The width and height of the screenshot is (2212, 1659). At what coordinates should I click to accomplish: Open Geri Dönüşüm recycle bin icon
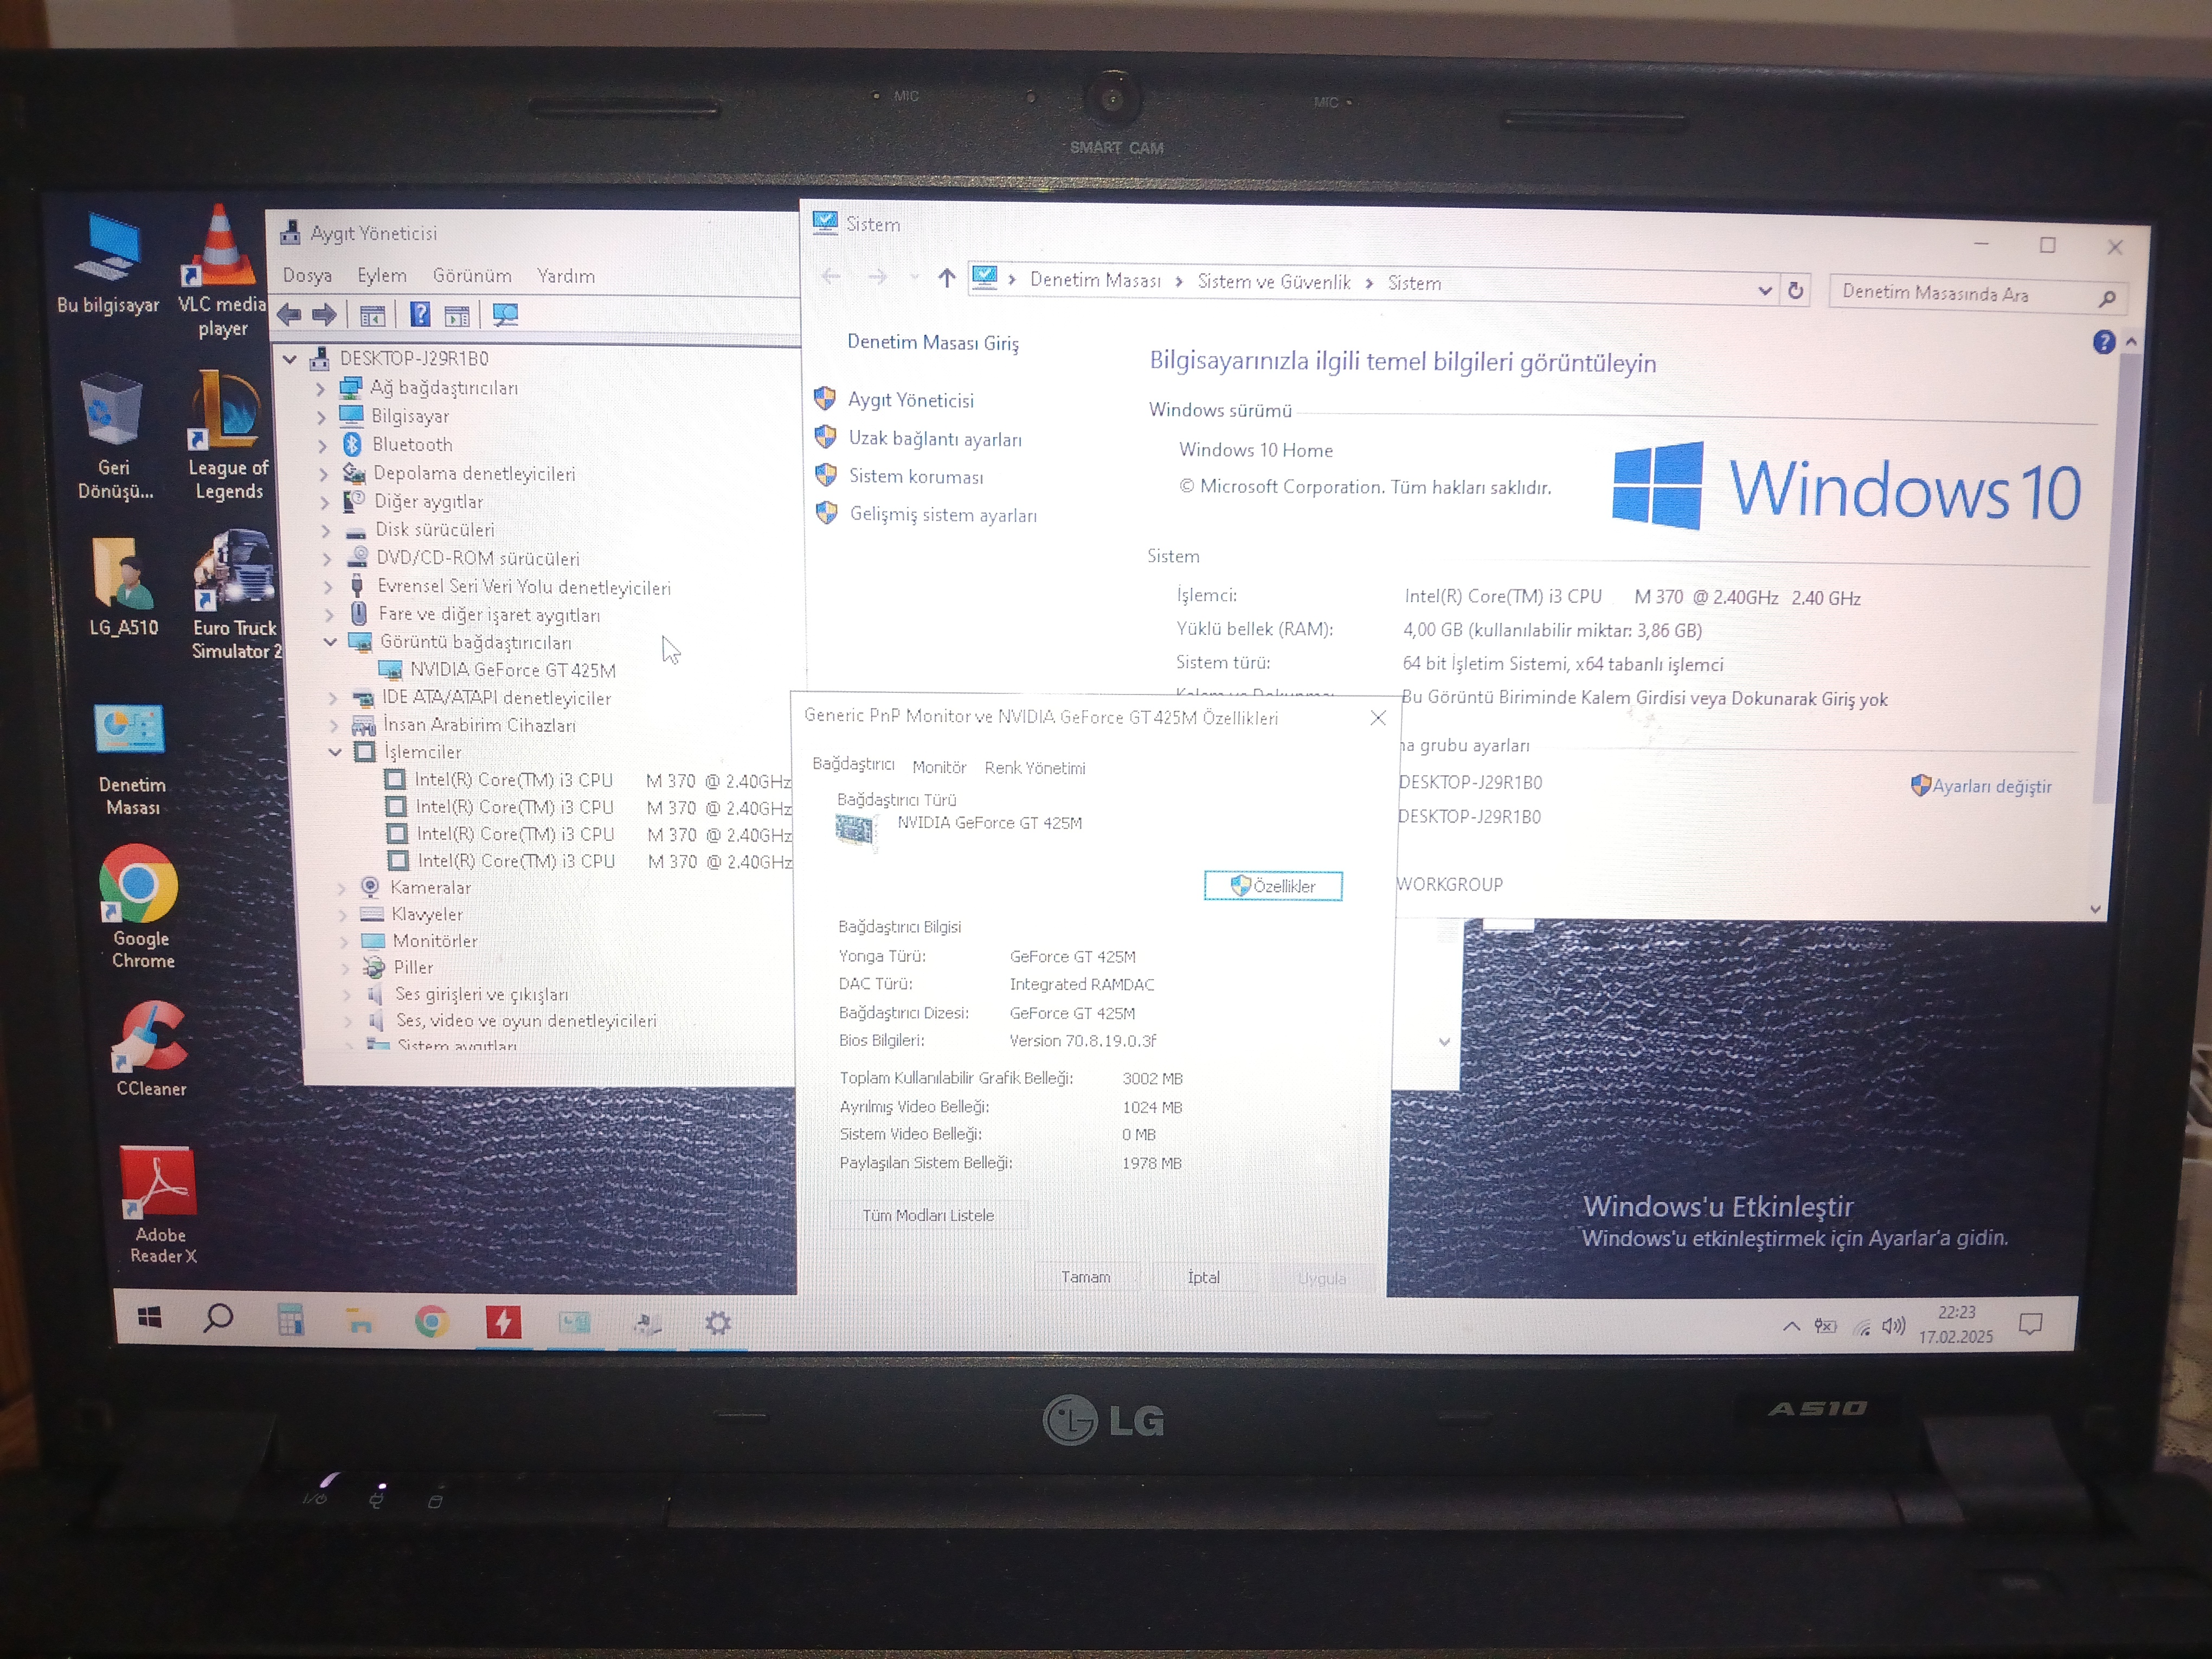(114, 436)
